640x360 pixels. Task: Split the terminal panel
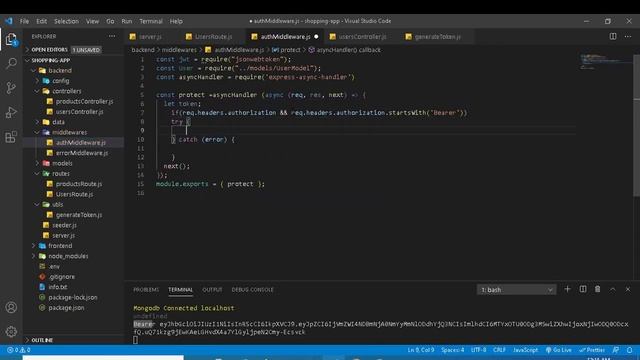pos(583,289)
